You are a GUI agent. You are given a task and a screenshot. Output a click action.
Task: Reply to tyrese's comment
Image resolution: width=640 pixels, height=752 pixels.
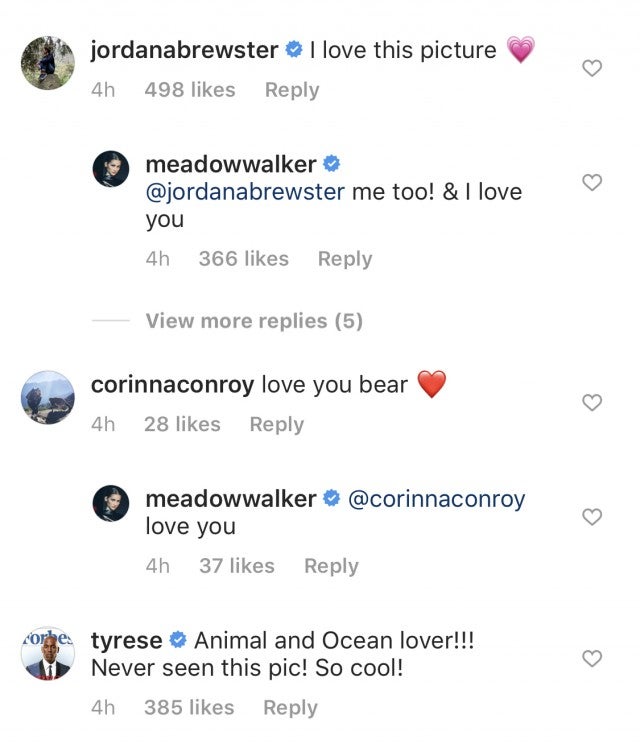290,708
